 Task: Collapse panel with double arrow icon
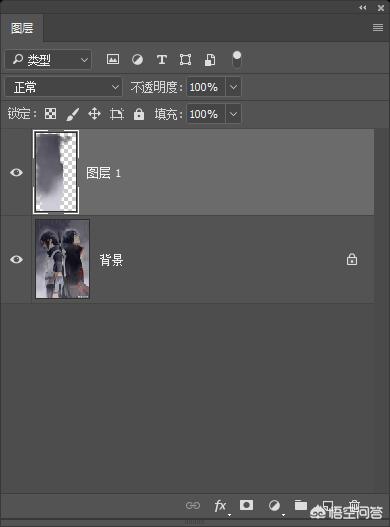tap(362, 8)
